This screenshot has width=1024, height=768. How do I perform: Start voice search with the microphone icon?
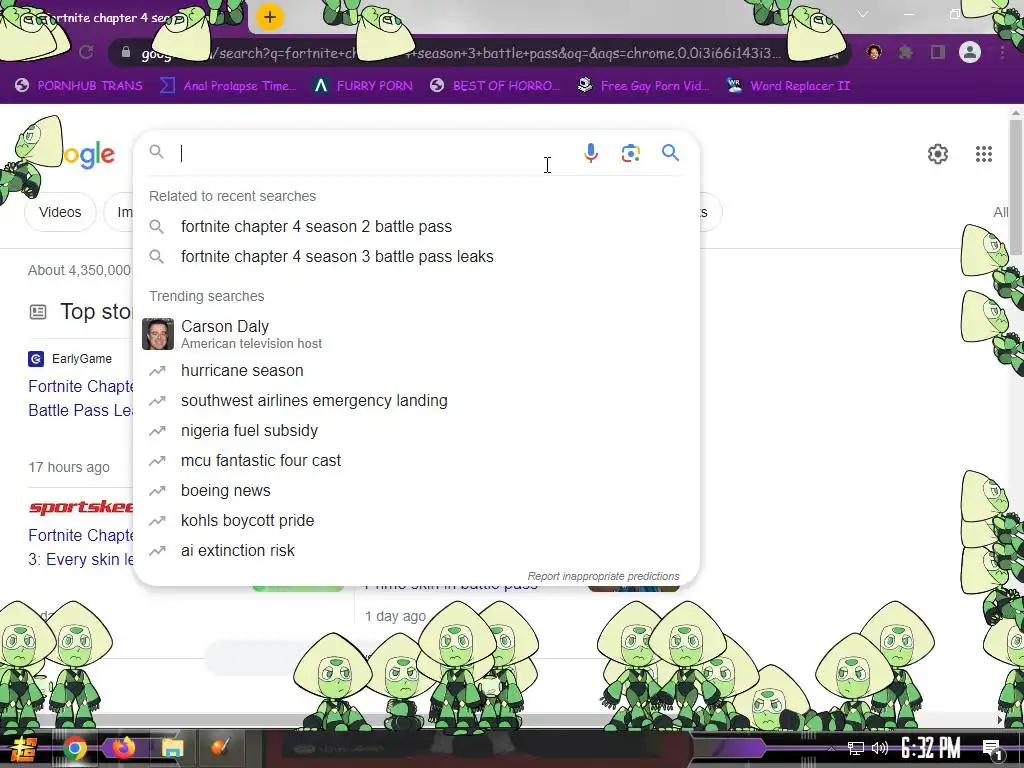[x=590, y=153]
